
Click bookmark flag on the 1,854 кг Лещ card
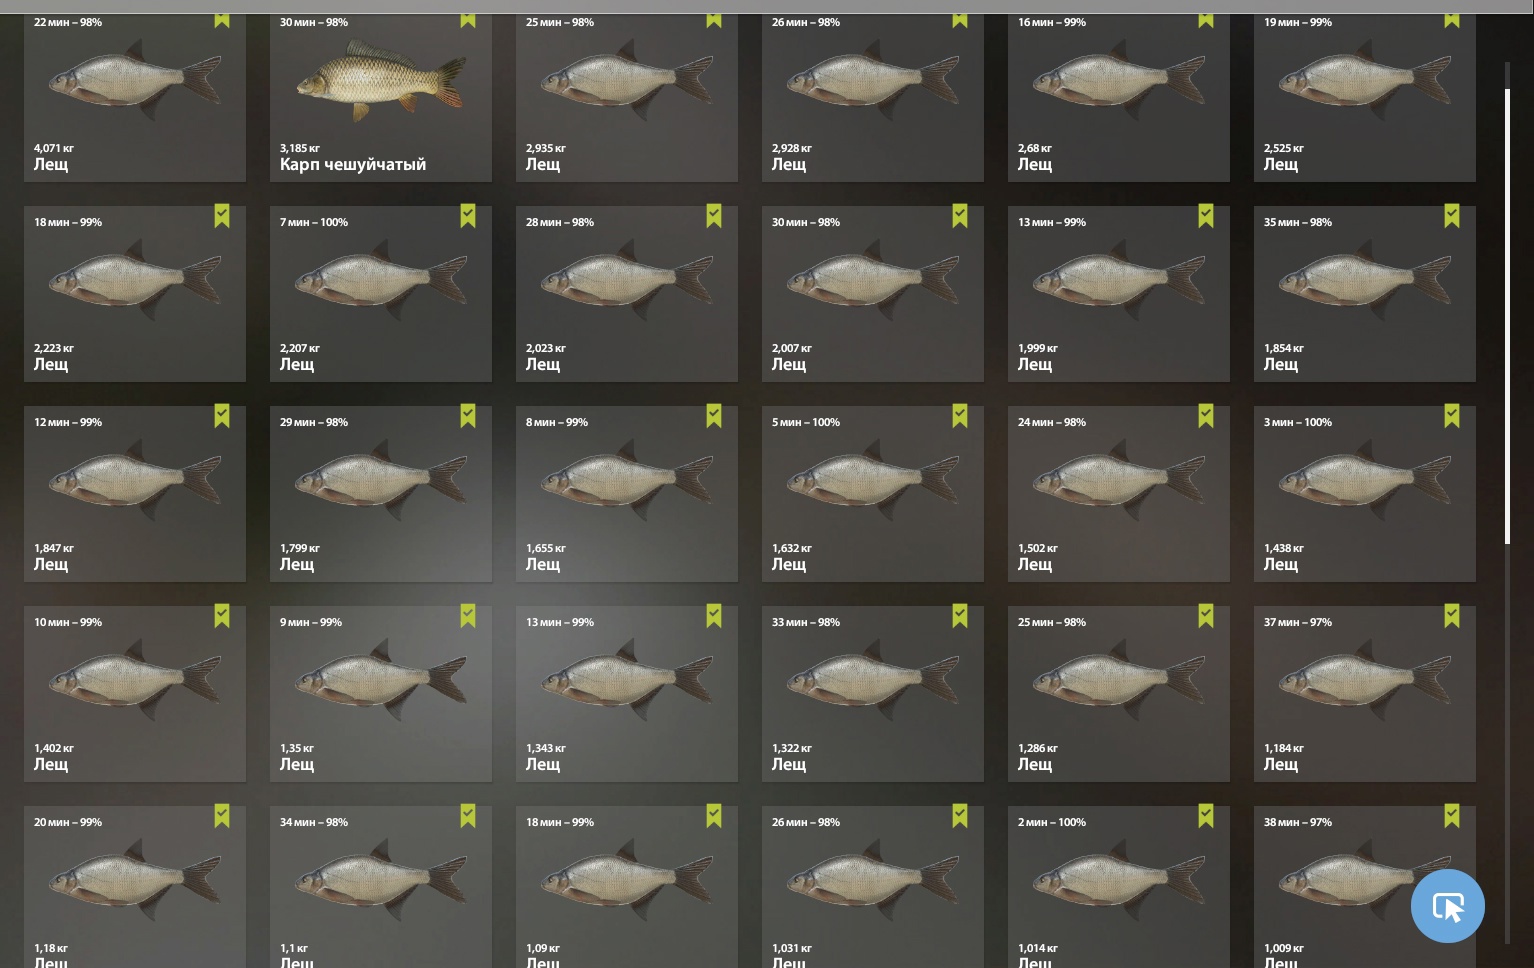point(1452,216)
